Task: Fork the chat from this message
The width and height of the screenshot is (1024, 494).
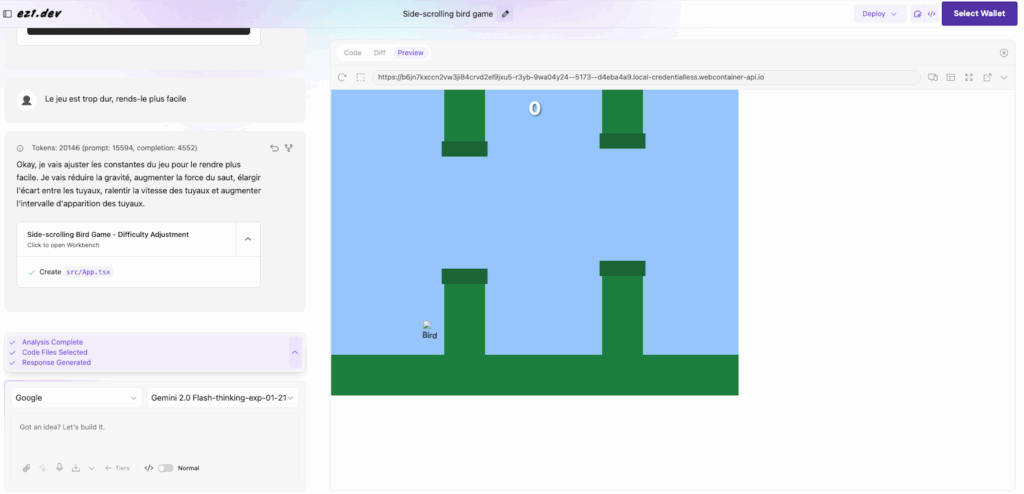Action: pos(289,148)
